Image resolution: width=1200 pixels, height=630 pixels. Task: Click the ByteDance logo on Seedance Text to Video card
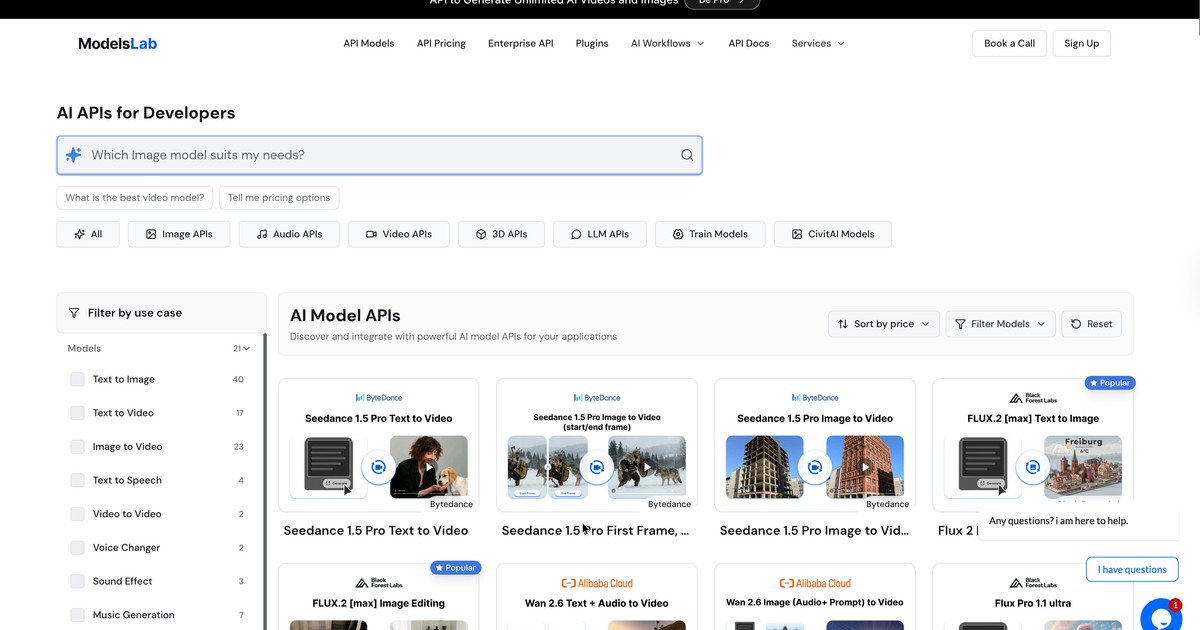(379, 398)
